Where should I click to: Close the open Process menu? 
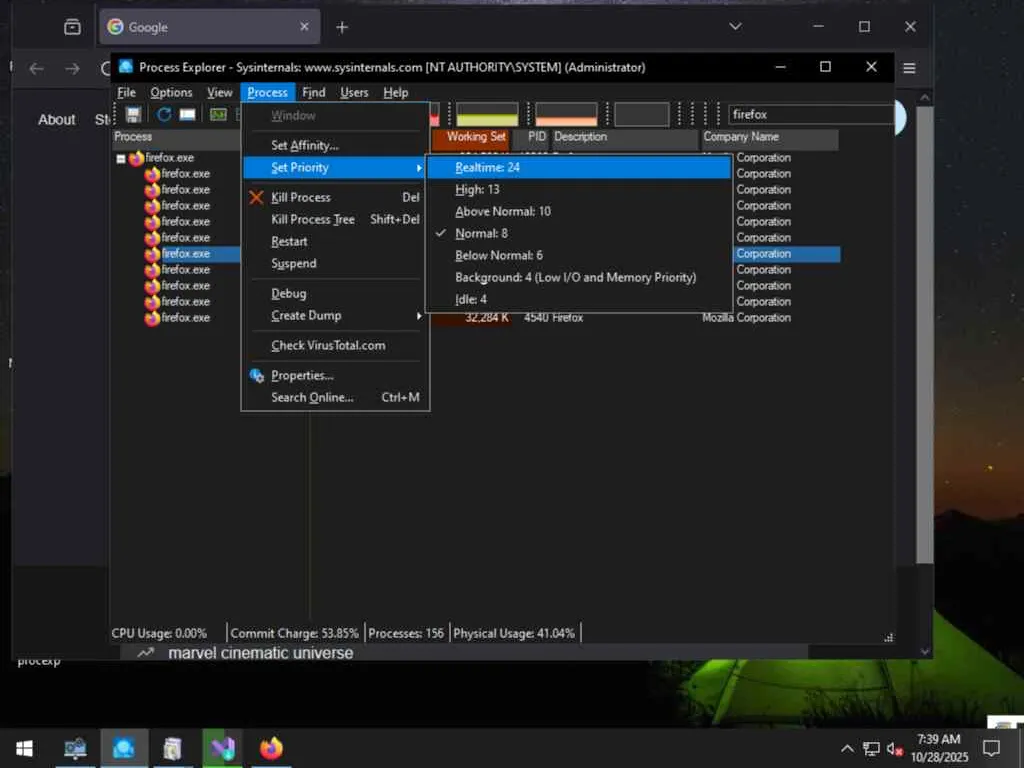coord(267,93)
